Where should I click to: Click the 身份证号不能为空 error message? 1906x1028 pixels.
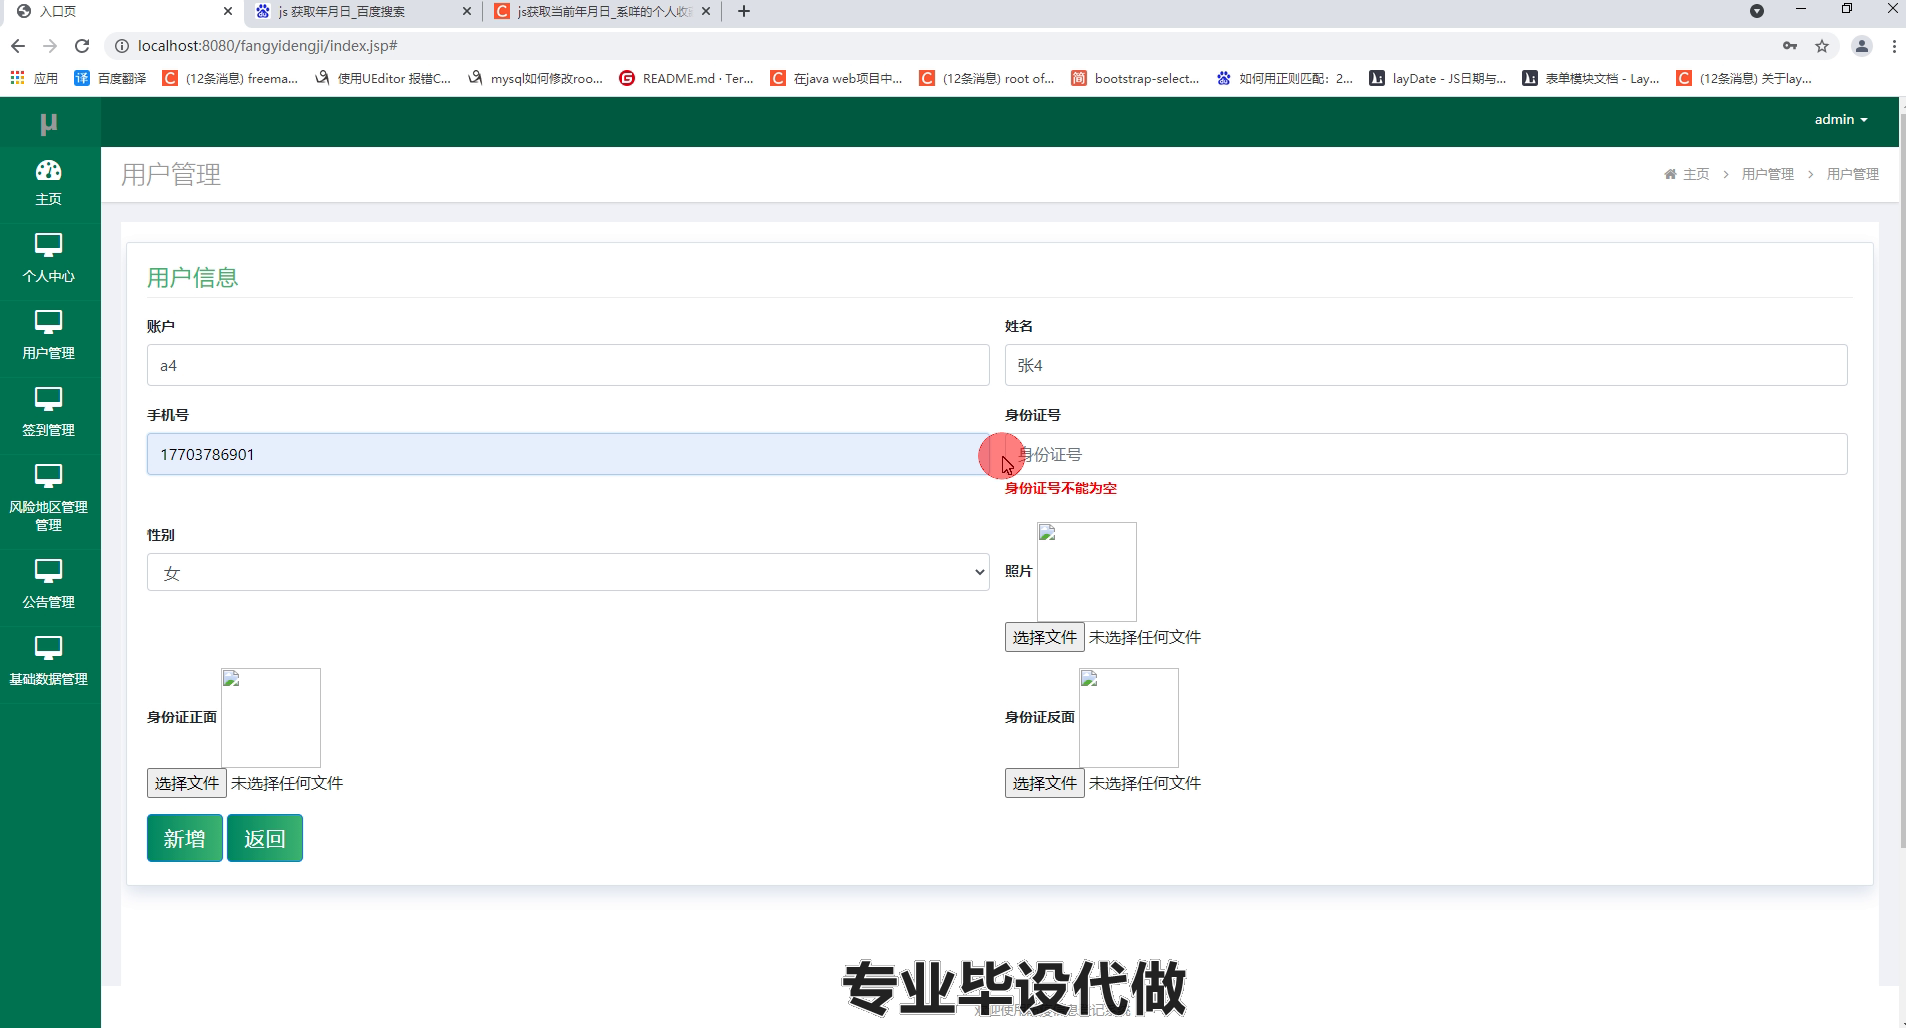[1061, 488]
